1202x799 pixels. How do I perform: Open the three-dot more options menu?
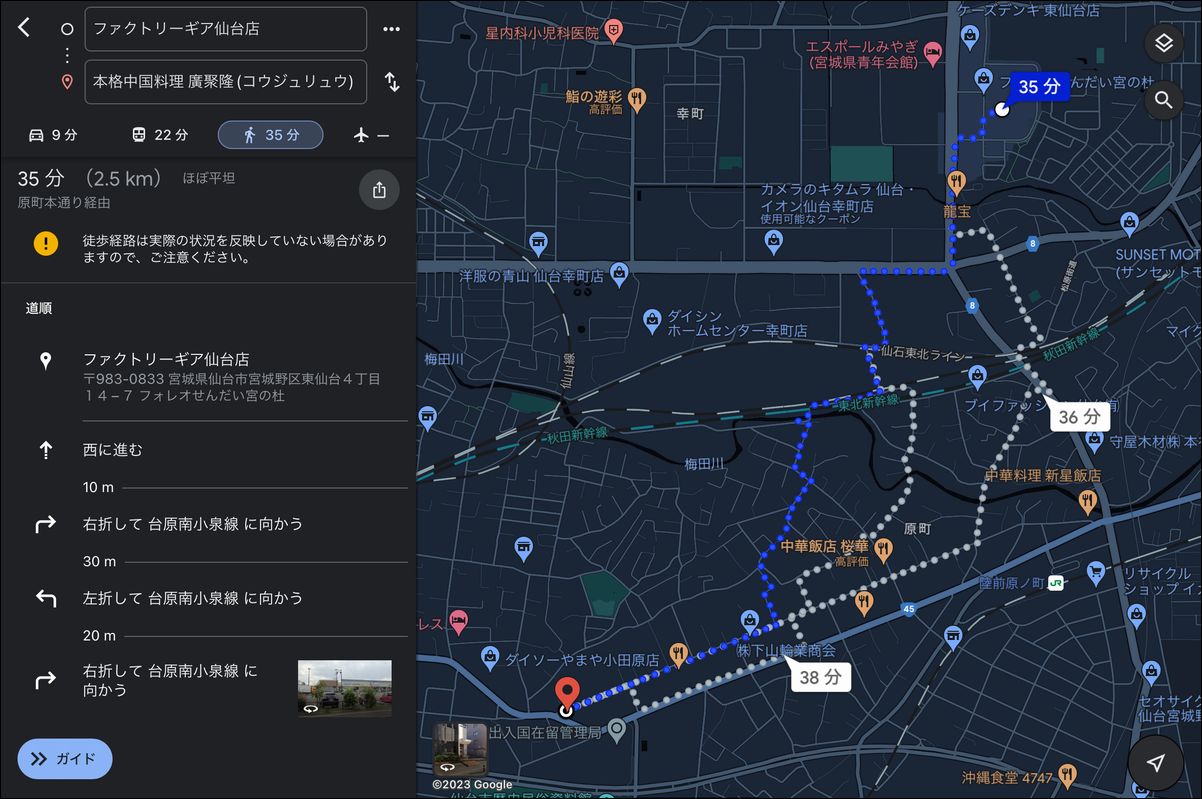(391, 29)
